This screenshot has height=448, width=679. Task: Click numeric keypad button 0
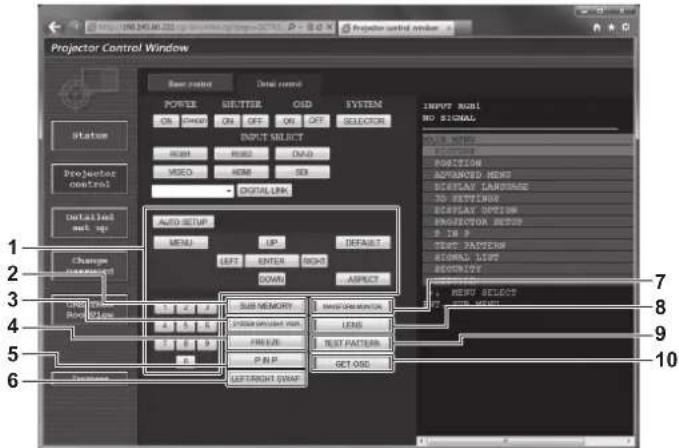point(185,361)
